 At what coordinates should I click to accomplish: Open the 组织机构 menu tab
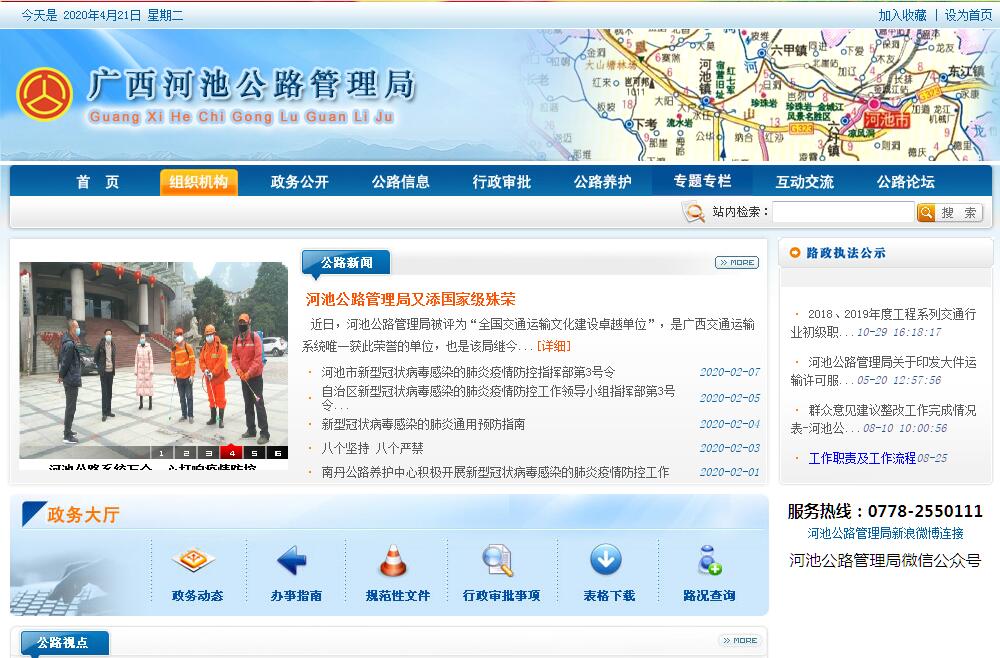[198, 182]
